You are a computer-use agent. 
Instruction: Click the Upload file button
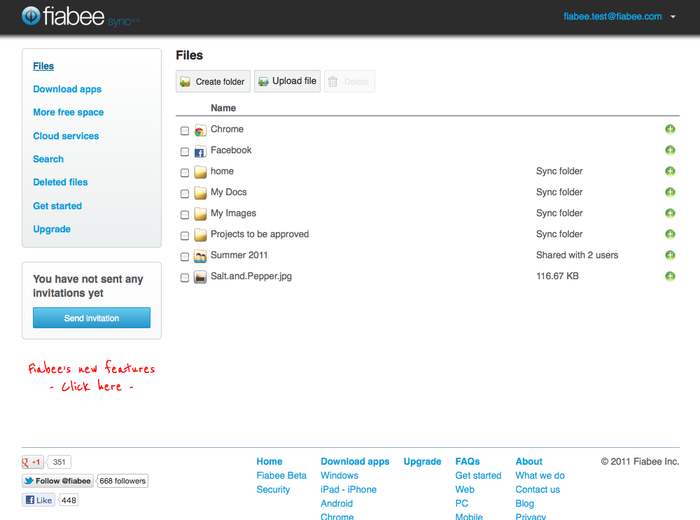click(287, 82)
